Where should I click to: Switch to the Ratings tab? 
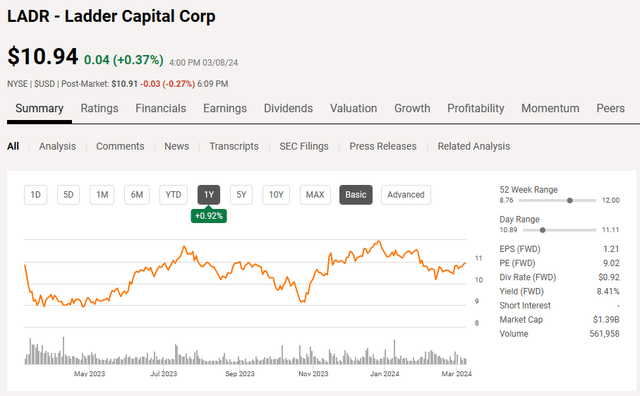(x=99, y=109)
